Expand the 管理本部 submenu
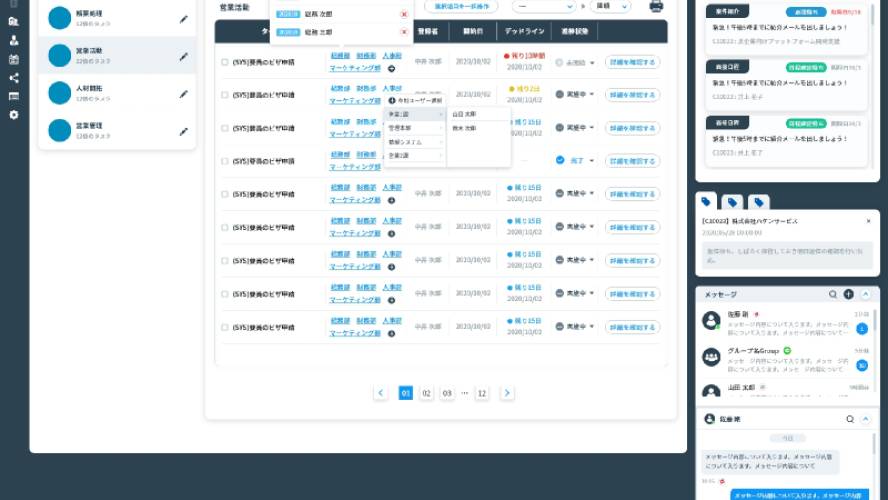 pos(415,128)
